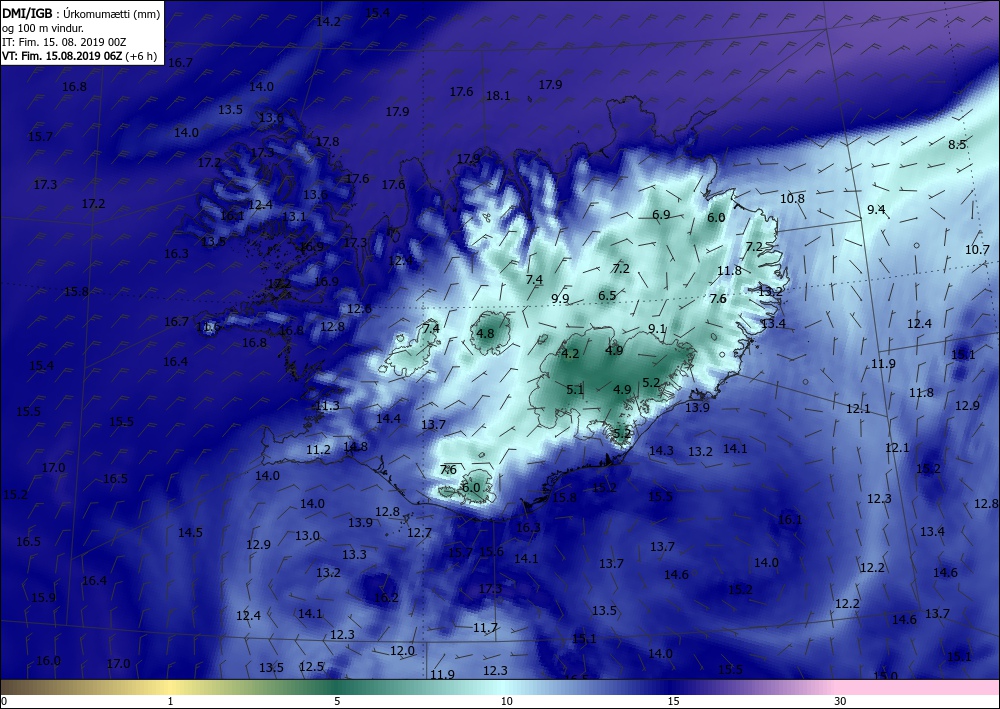Viewport: 1000px width, 709px height.
Task: Pick the 14.4 value in southwest Iceland
Action: tap(388, 419)
